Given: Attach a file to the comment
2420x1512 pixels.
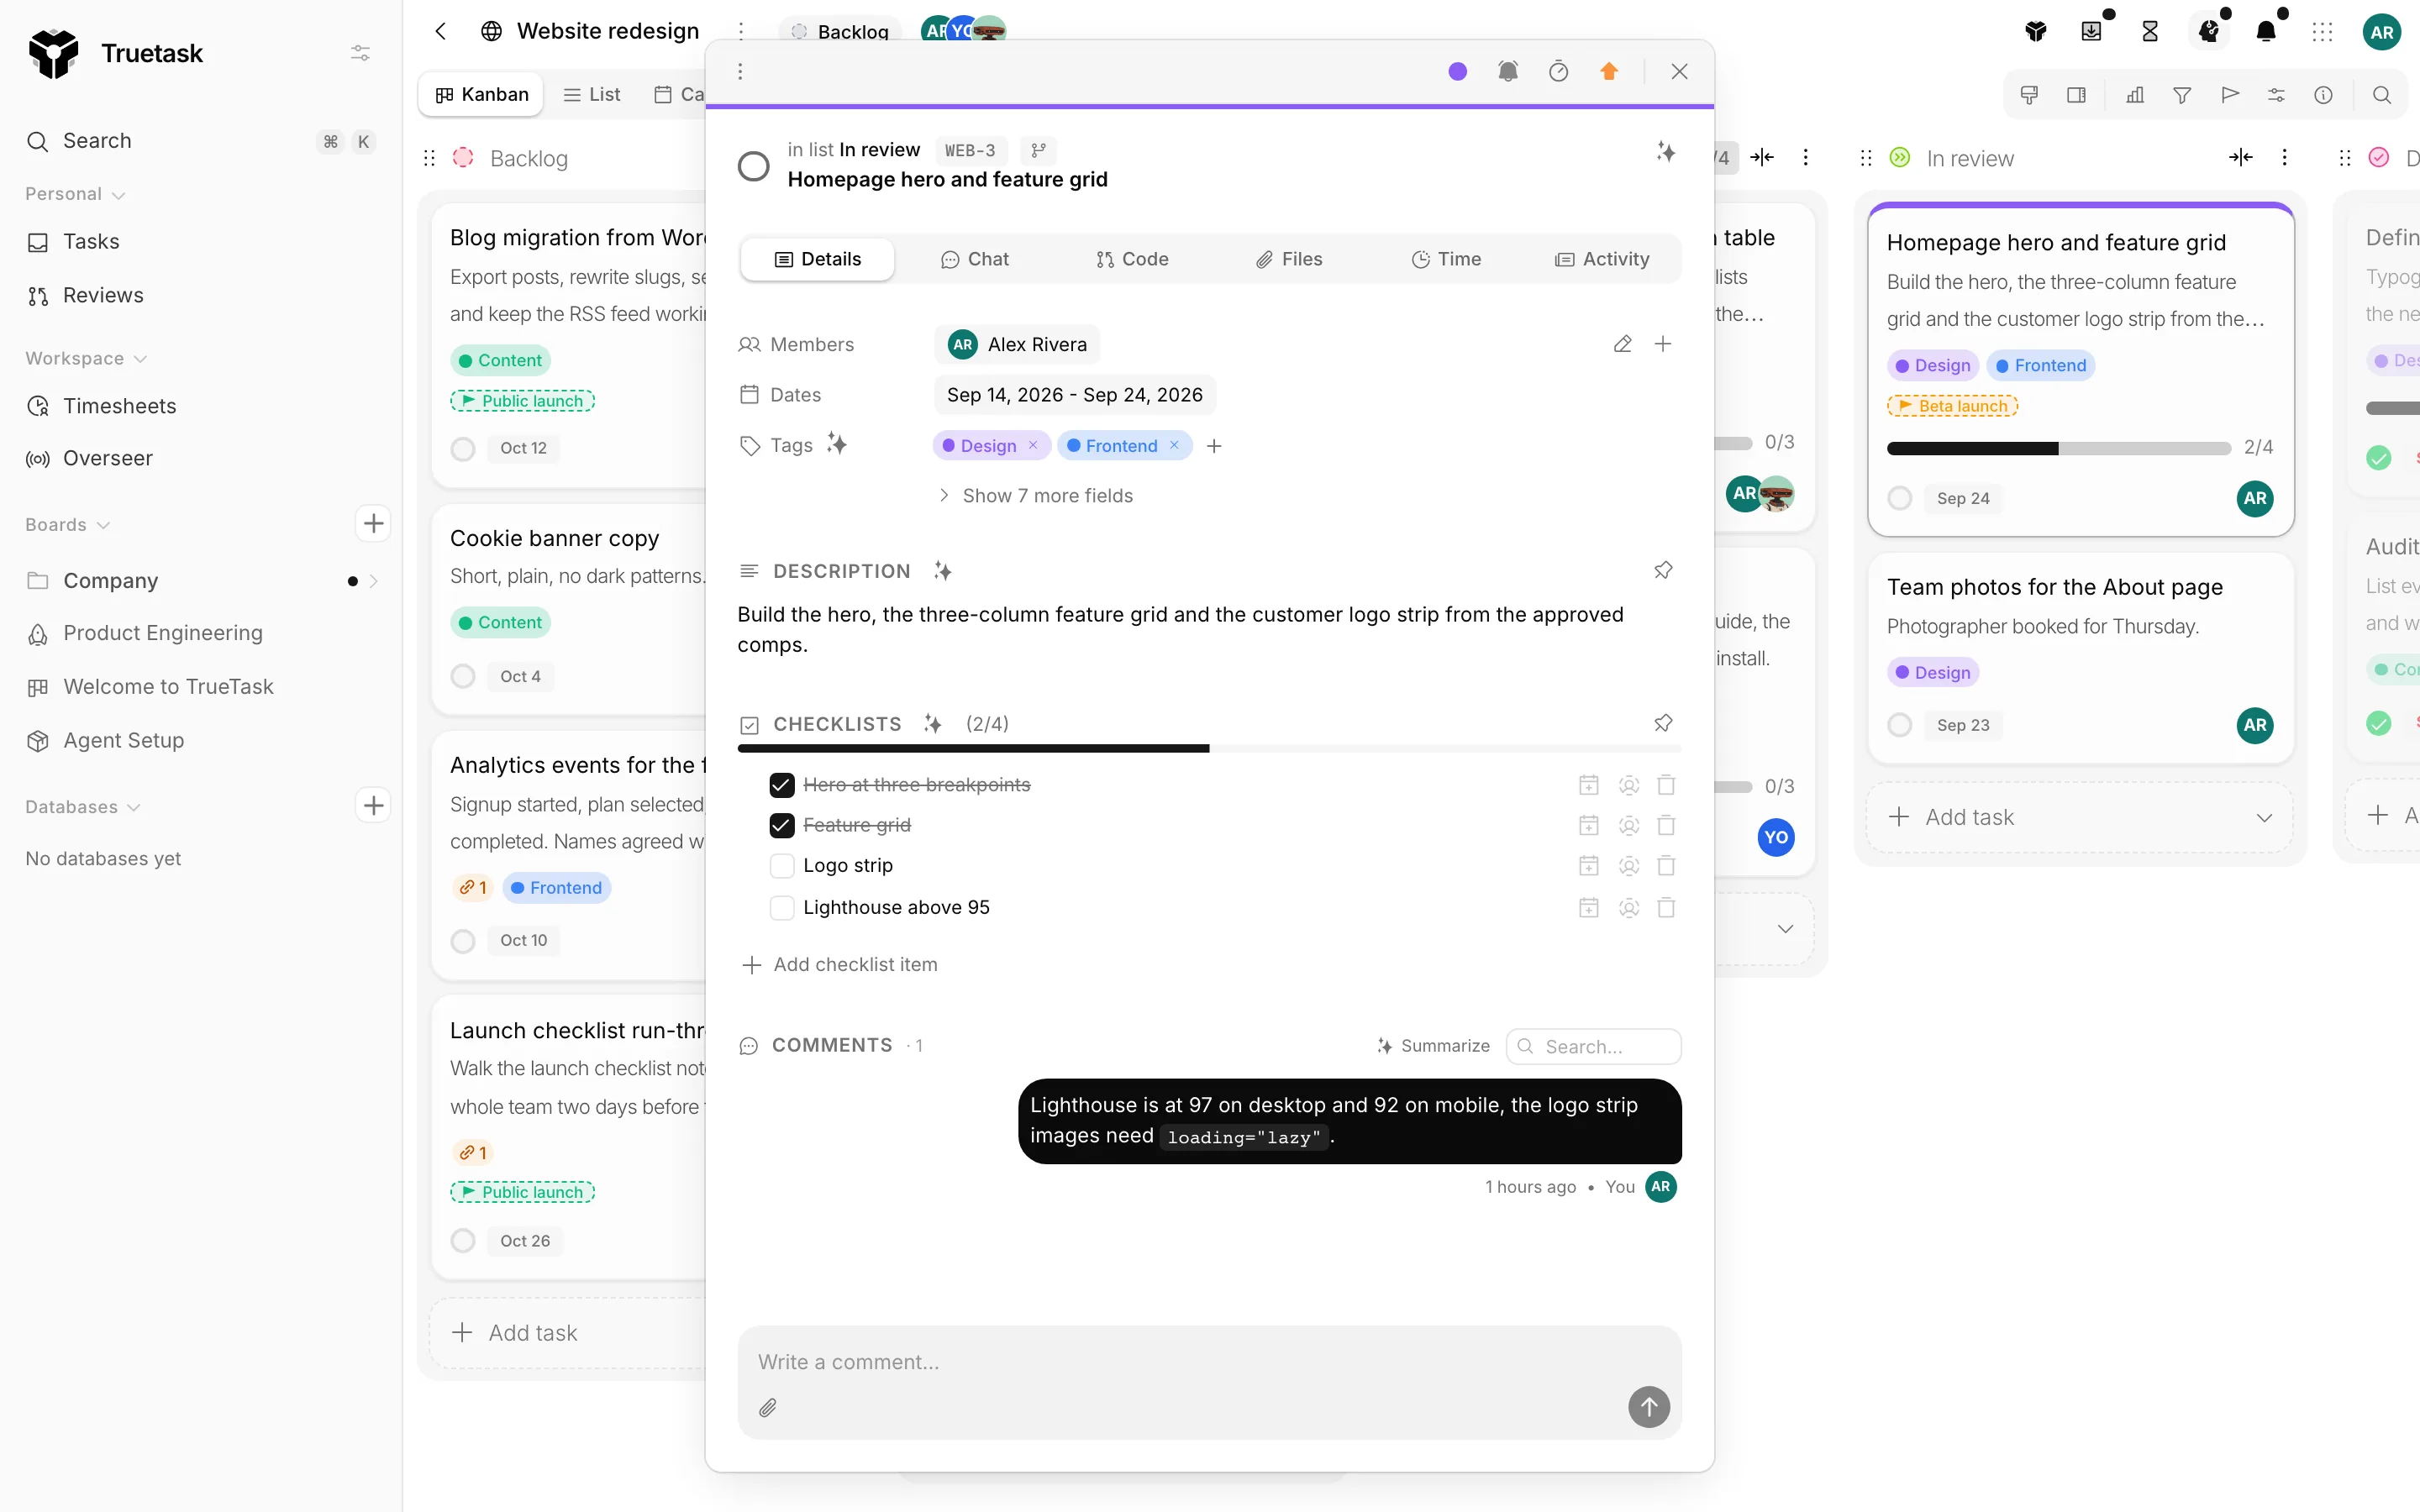Looking at the screenshot, I should tap(767, 1408).
